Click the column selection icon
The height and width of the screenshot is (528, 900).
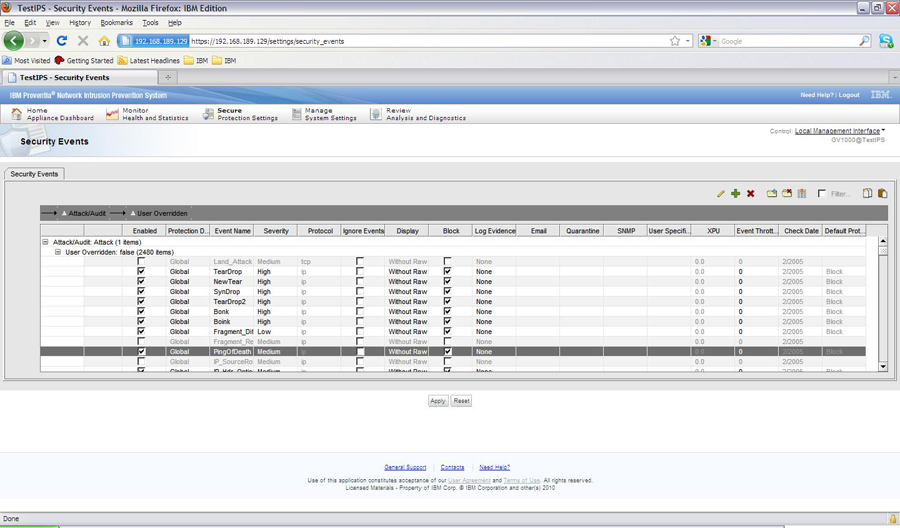(802, 193)
